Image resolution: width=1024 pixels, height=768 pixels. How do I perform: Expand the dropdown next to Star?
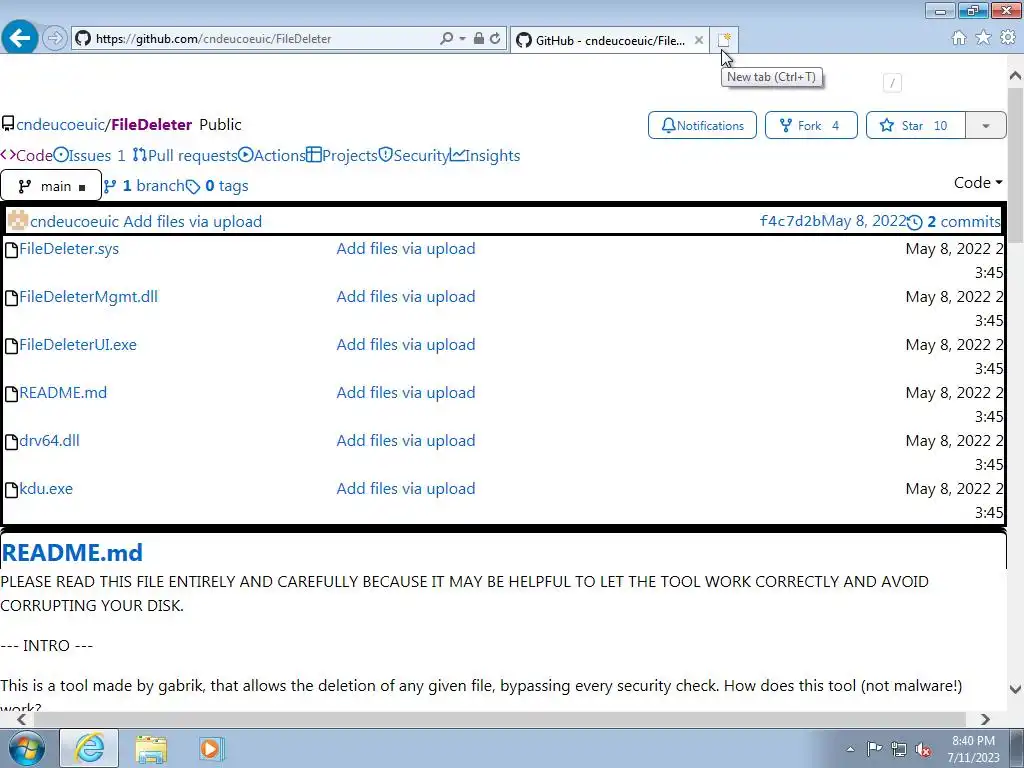(x=985, y=125)
